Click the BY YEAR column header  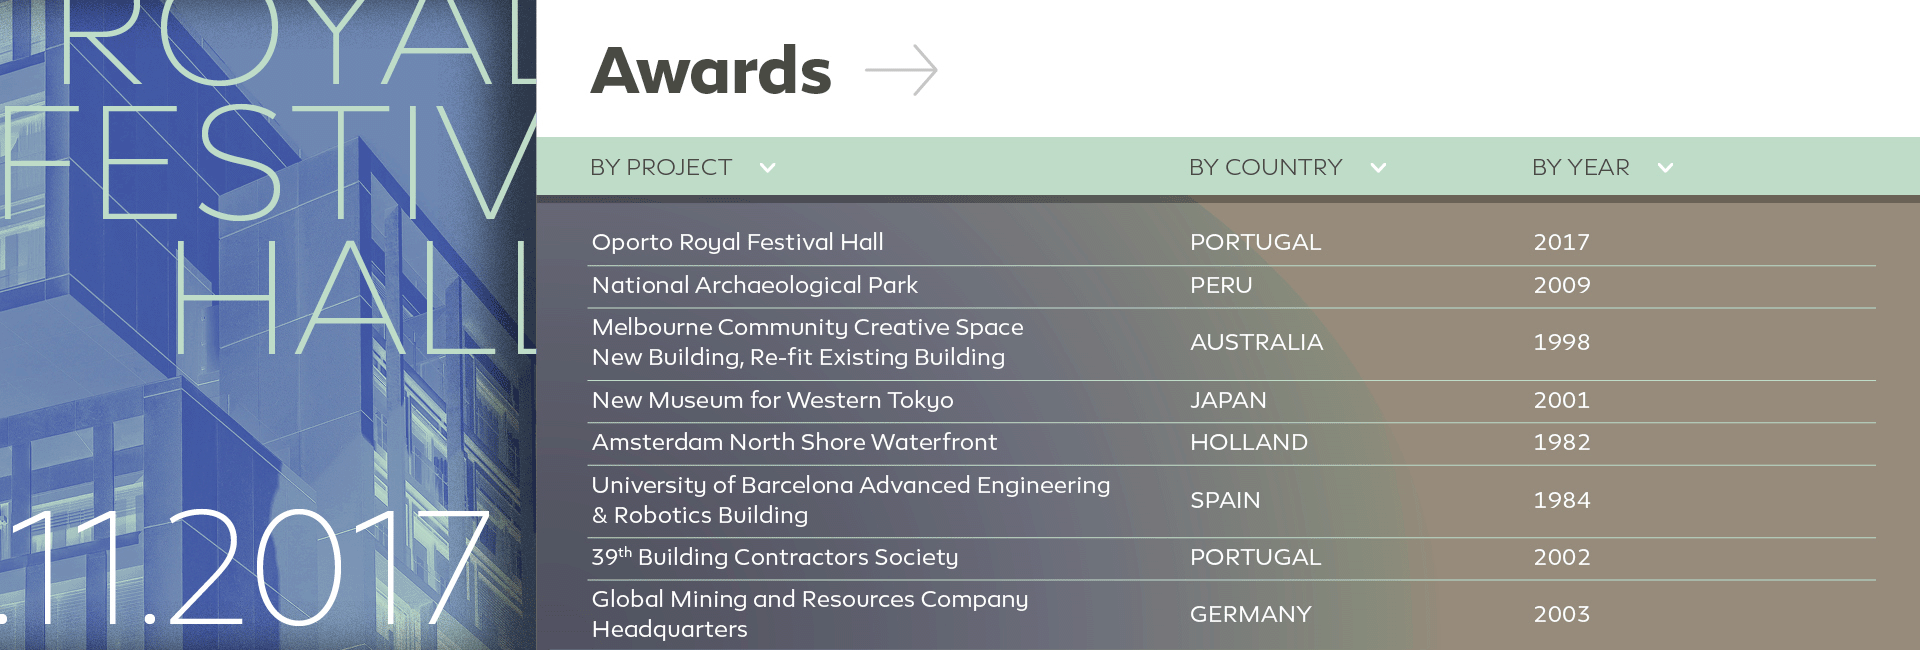1580,168
